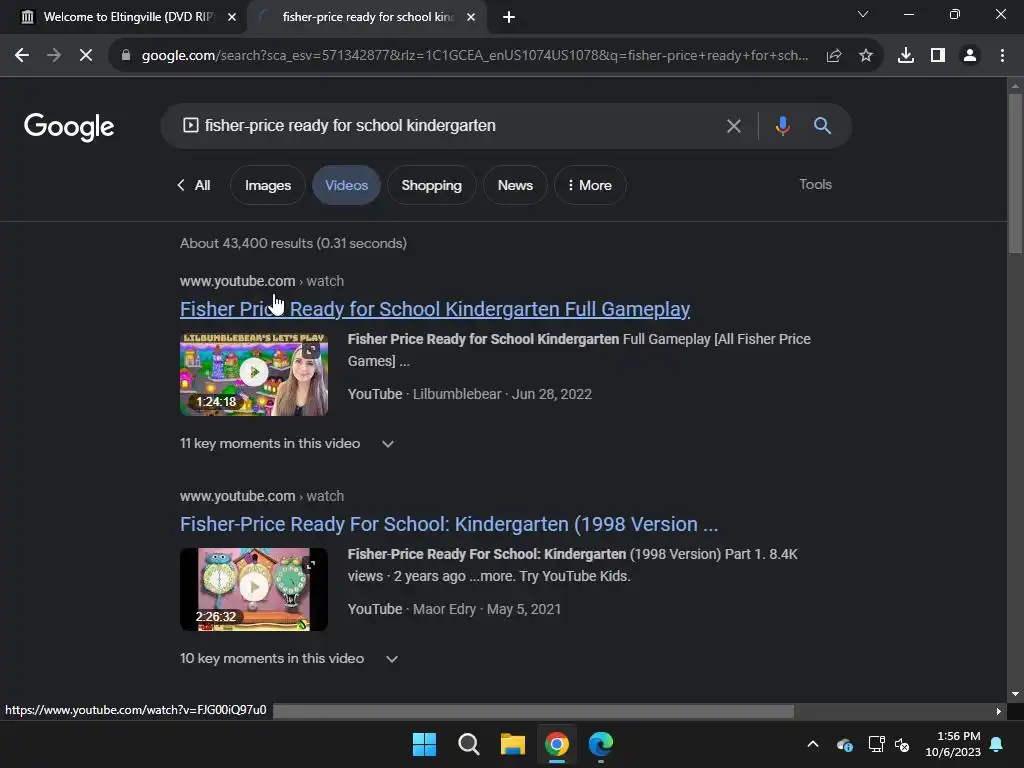Open the OneDrive cloud tray icon
The width and height of the screenshot is (1024, 768).
[x=844, y=744]
